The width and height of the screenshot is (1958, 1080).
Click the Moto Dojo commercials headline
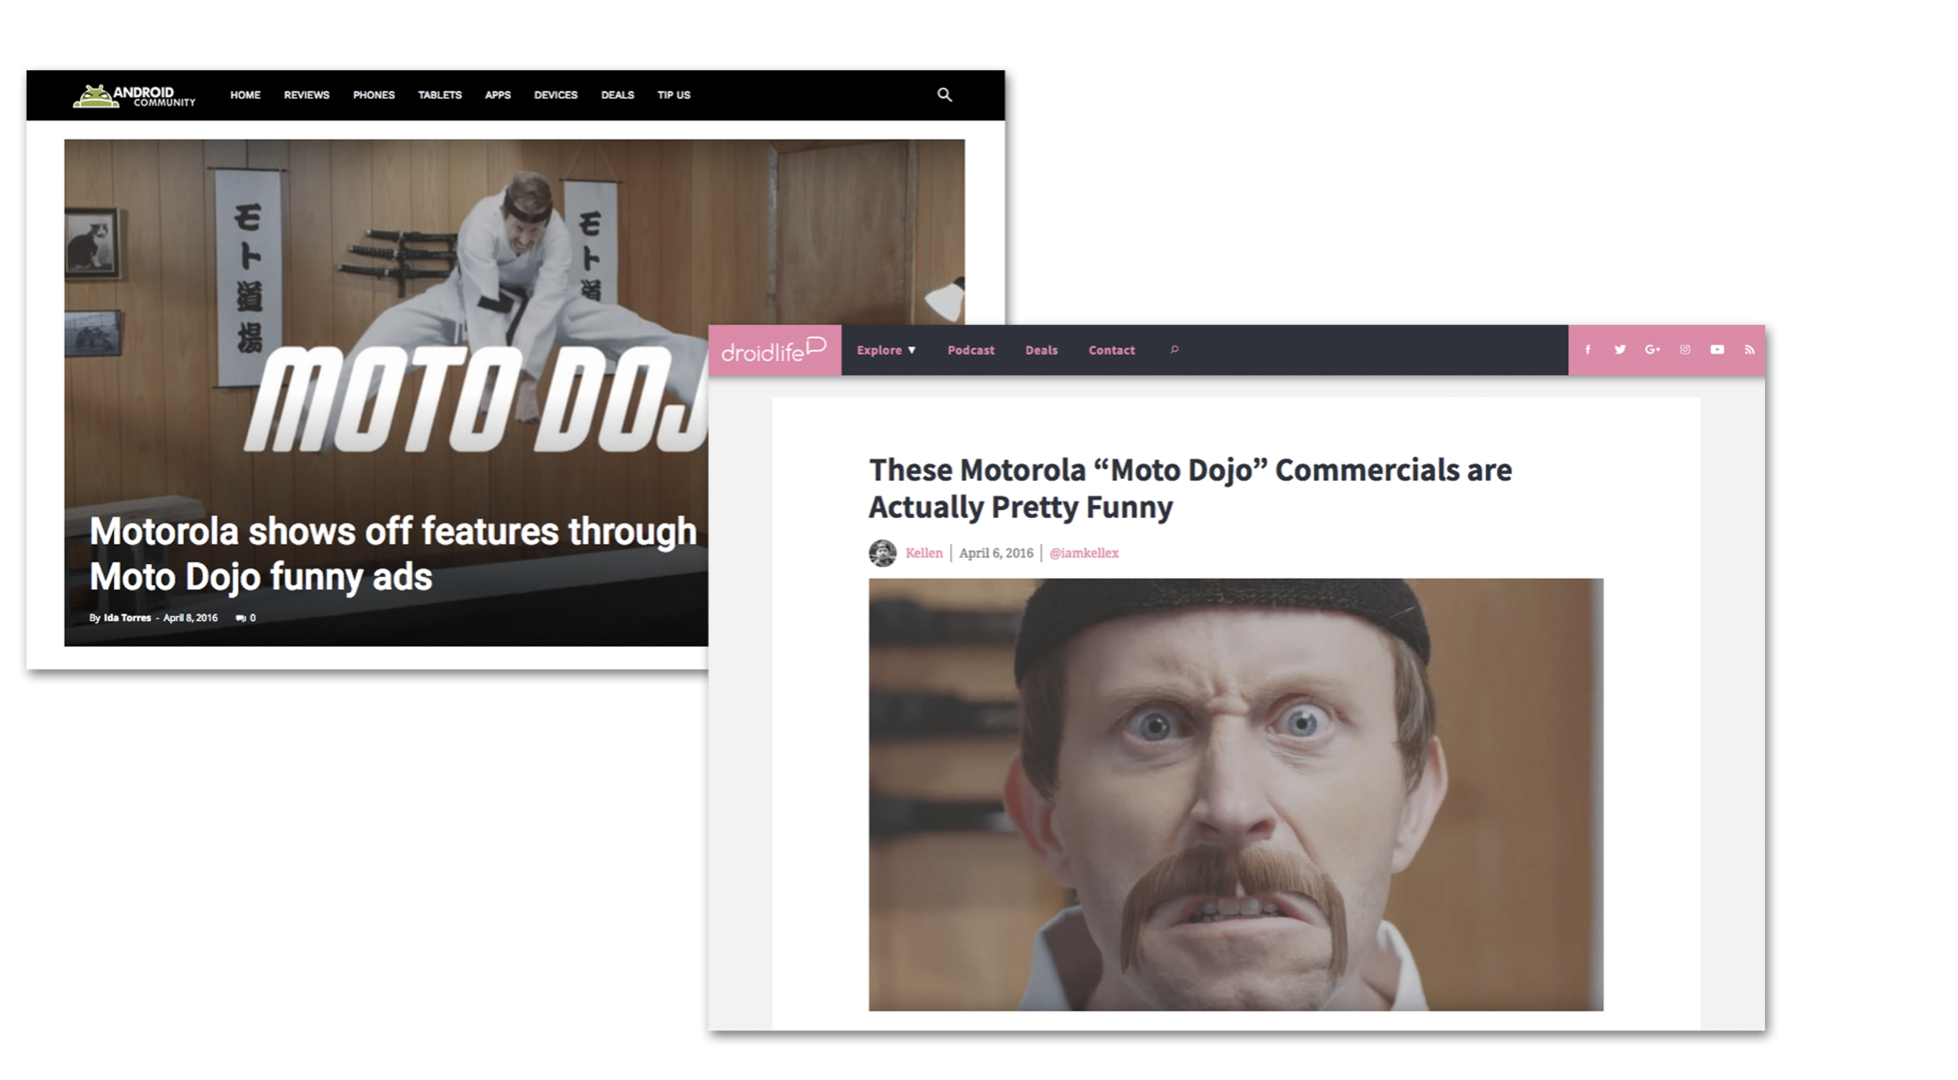[x=1189, y=488]
